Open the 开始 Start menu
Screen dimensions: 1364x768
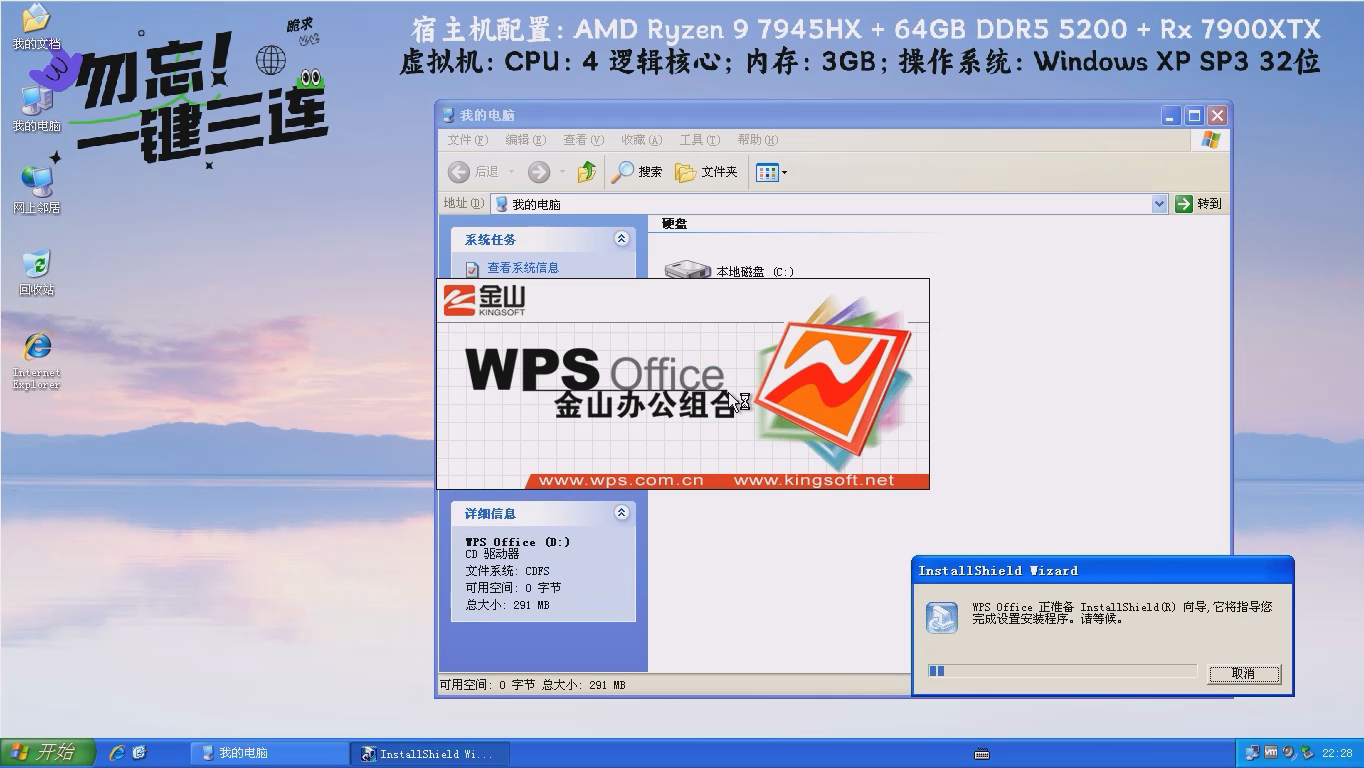coord(47,753)
